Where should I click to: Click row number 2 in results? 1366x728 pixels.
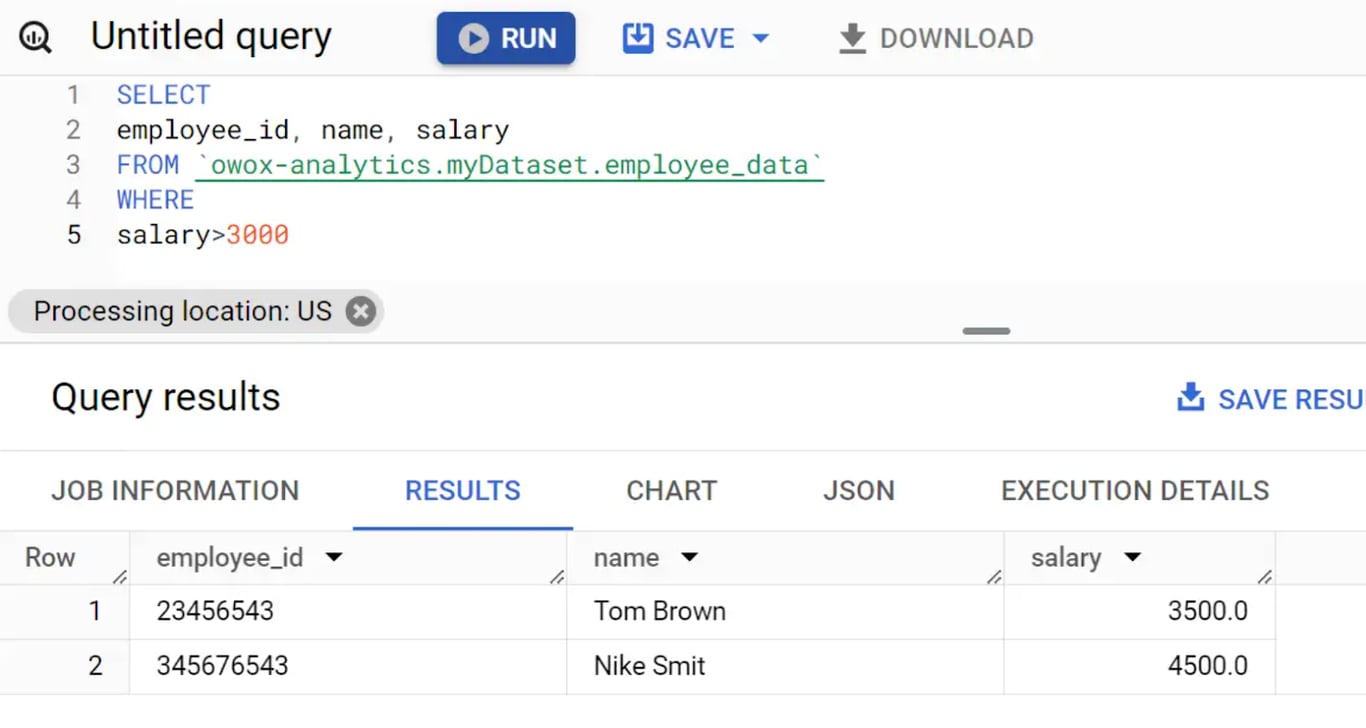[95, 666]
